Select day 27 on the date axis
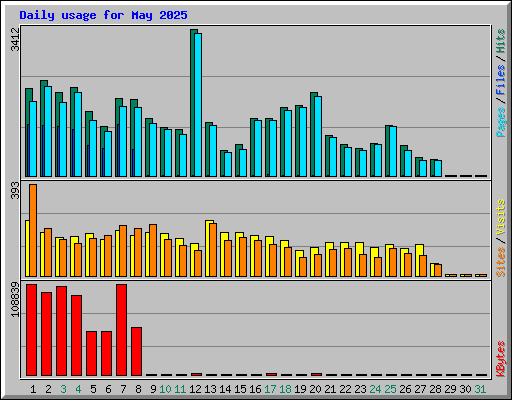The width and height of the screenshot is (512, 400). click(420, 389)
